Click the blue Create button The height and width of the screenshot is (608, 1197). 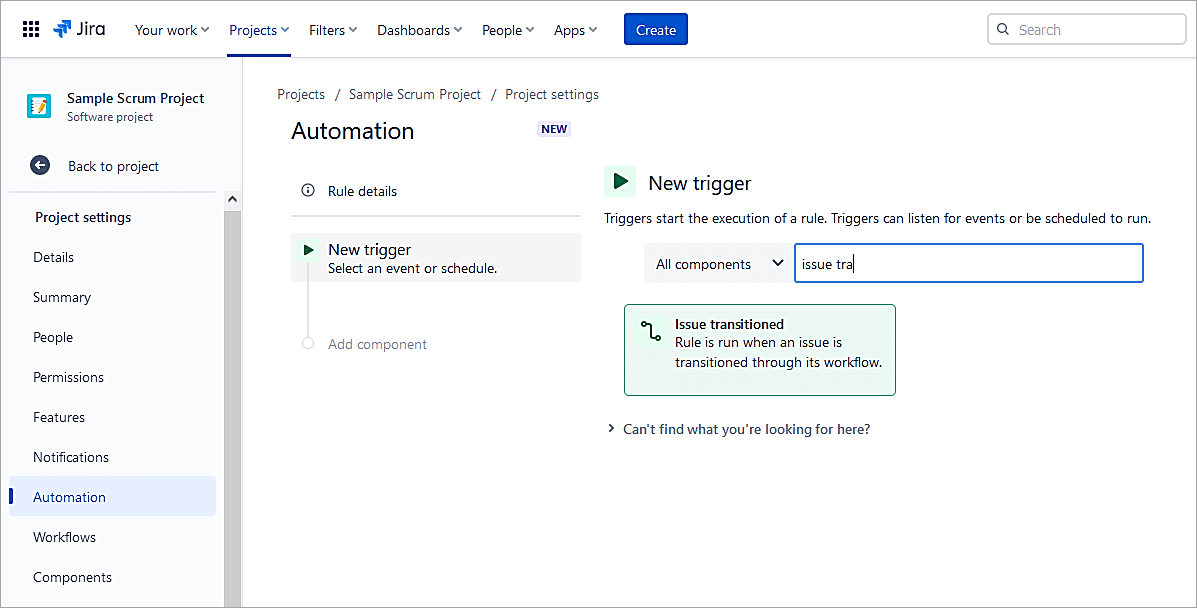click(655, 30)
